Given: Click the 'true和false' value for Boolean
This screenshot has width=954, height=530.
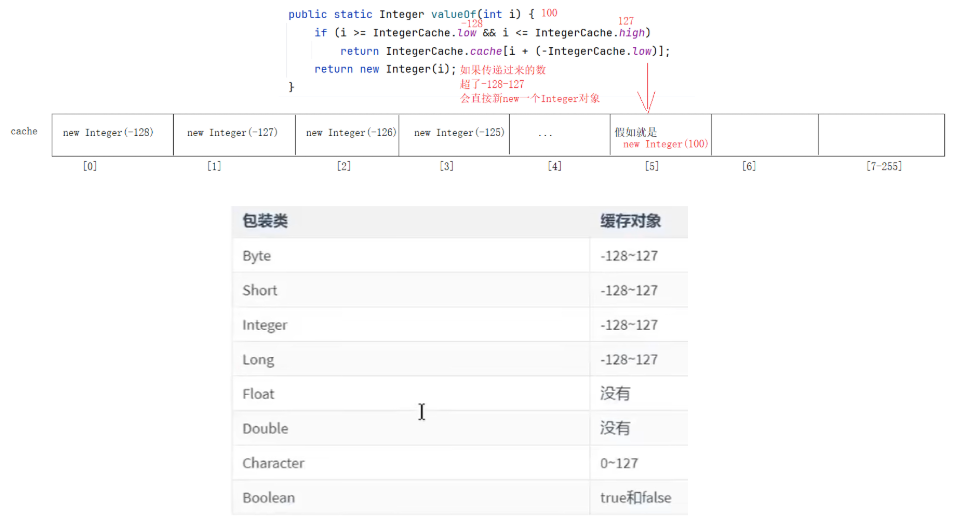Looking at the screenshot, I should pos(639,497).
